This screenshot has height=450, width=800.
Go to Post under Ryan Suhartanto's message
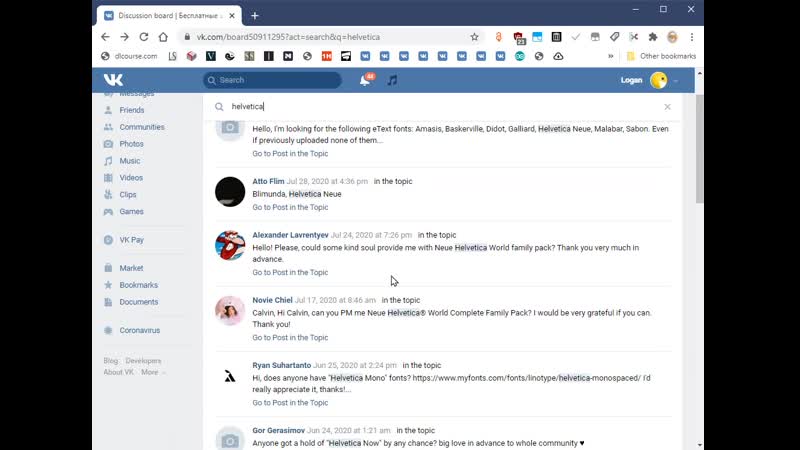290,403
